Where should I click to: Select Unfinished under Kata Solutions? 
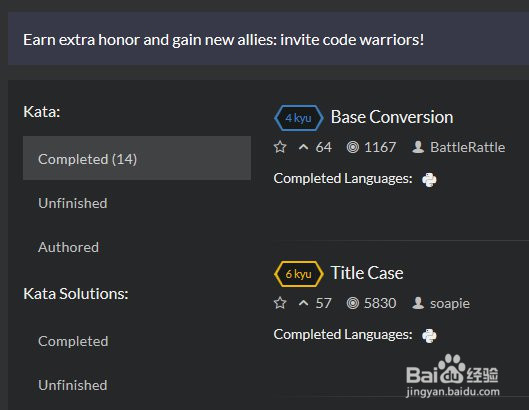[x=73, y=385]
